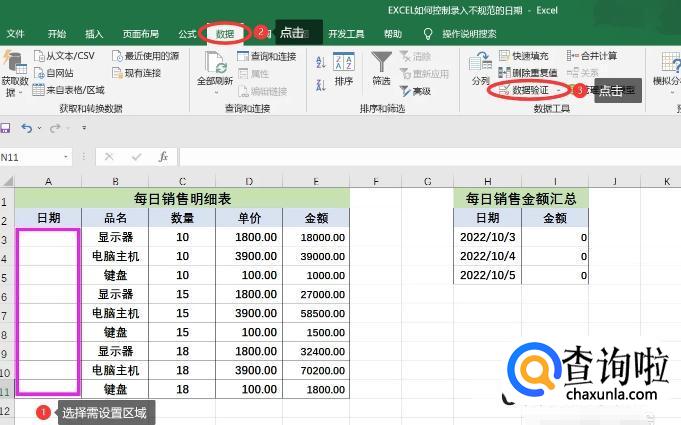
Task: Open the File (文件) tab
Action: click(x=15, y=34)
